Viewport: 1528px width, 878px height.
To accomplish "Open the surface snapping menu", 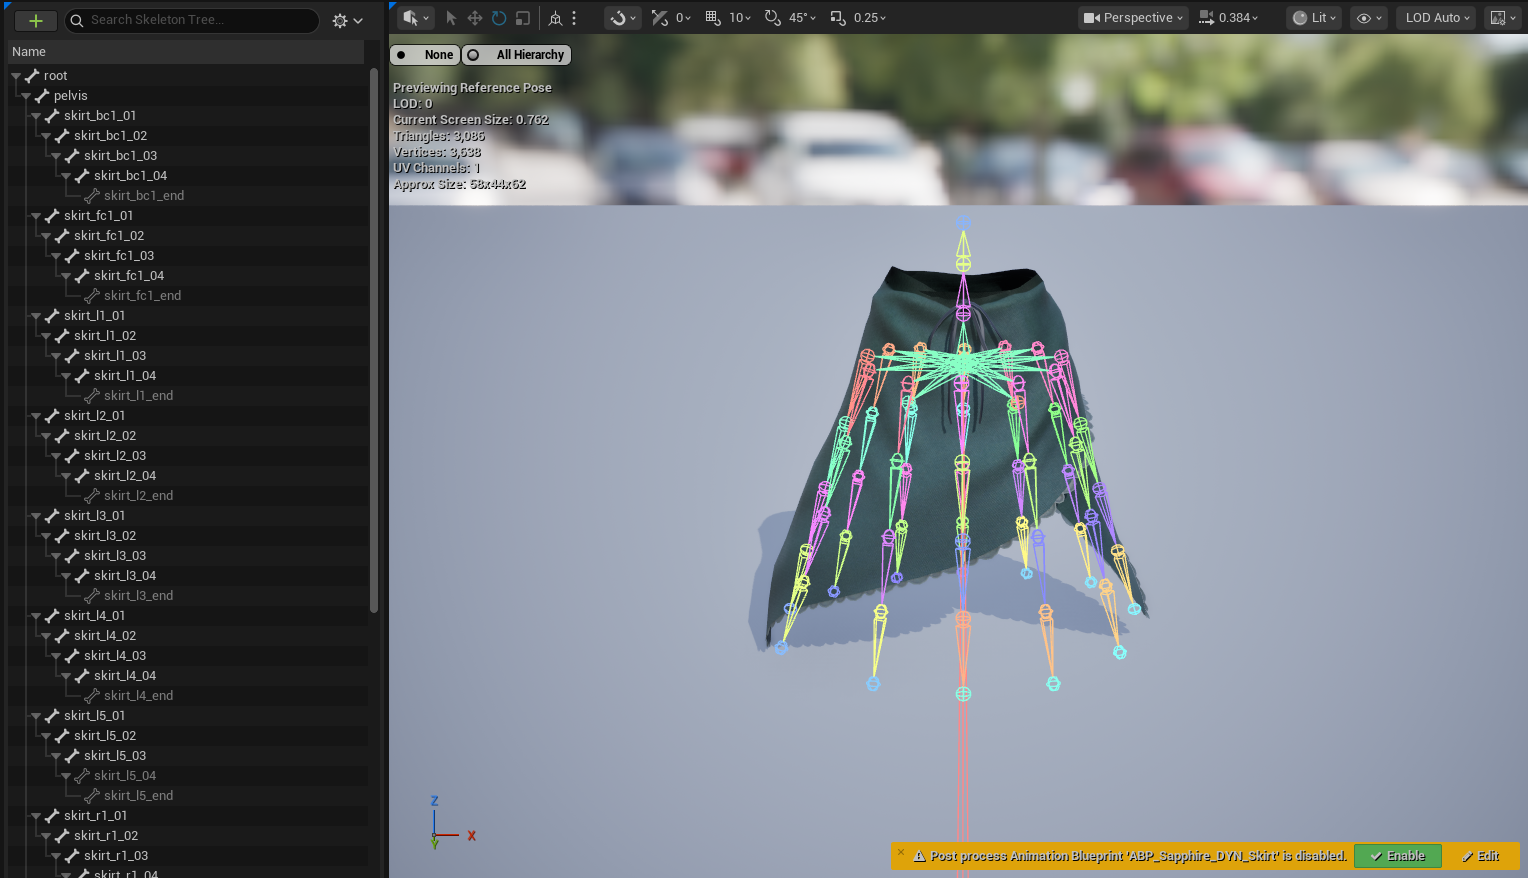I will pyautogui.click(x=622, y=18).
